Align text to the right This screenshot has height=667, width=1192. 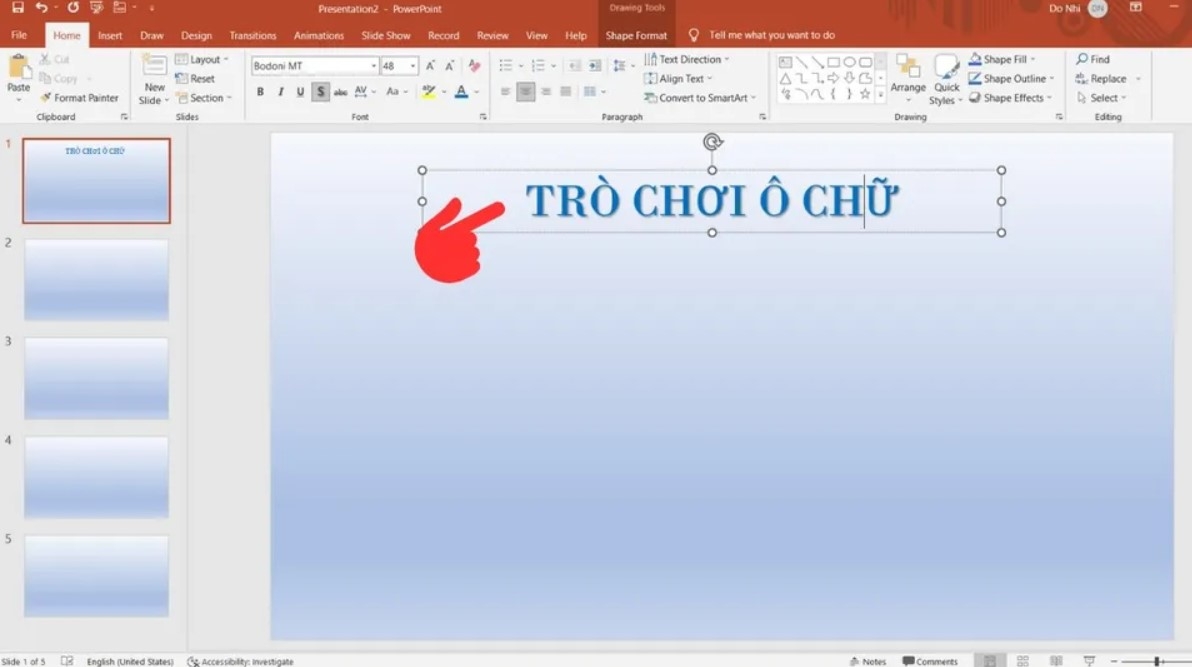[546, 92]
